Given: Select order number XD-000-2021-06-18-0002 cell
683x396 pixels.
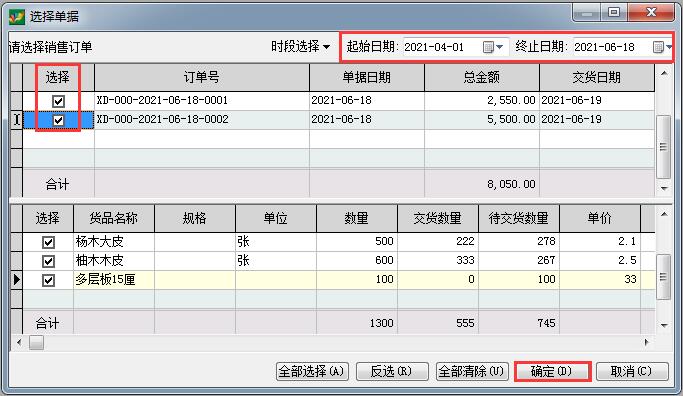Looking at the screenshot, I should tap(202, 120).
